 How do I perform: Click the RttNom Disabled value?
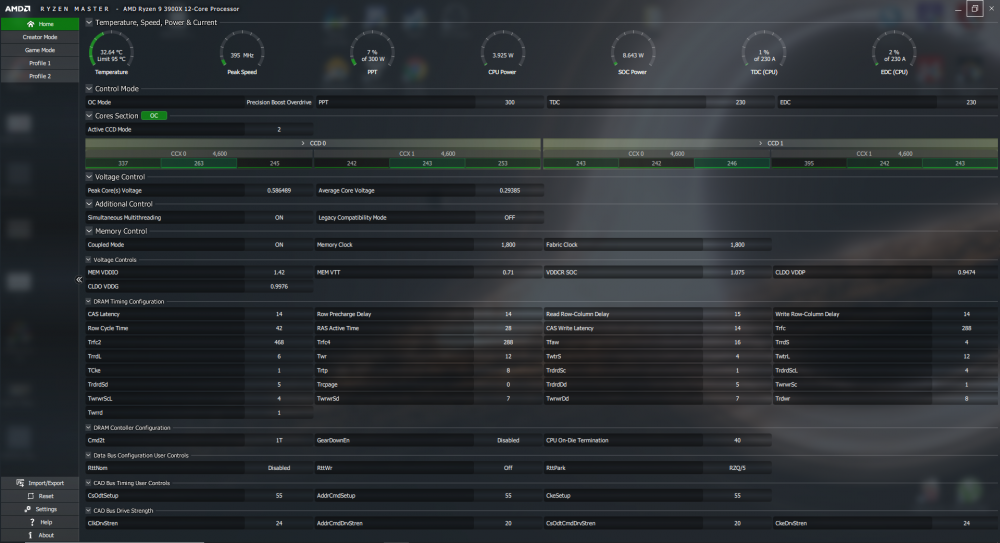(279, 468)
